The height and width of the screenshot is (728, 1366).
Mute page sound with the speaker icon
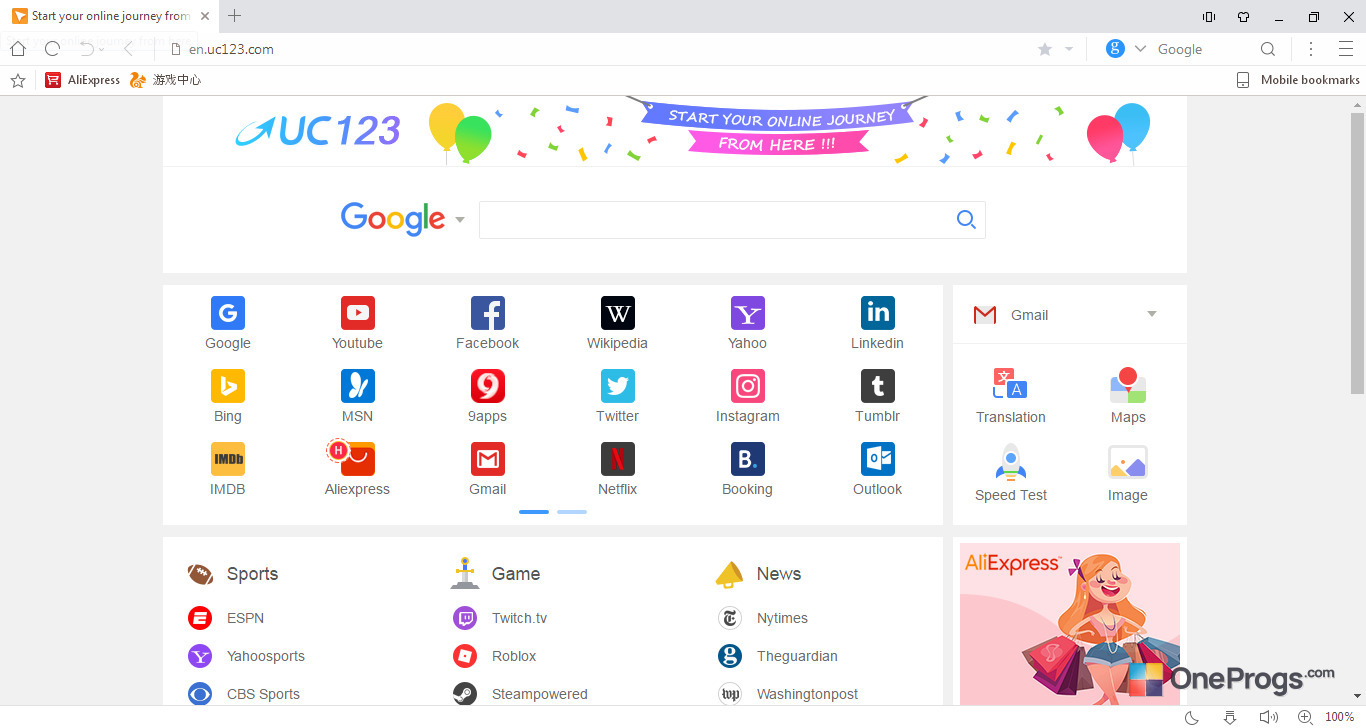[x=1267, y=717]
